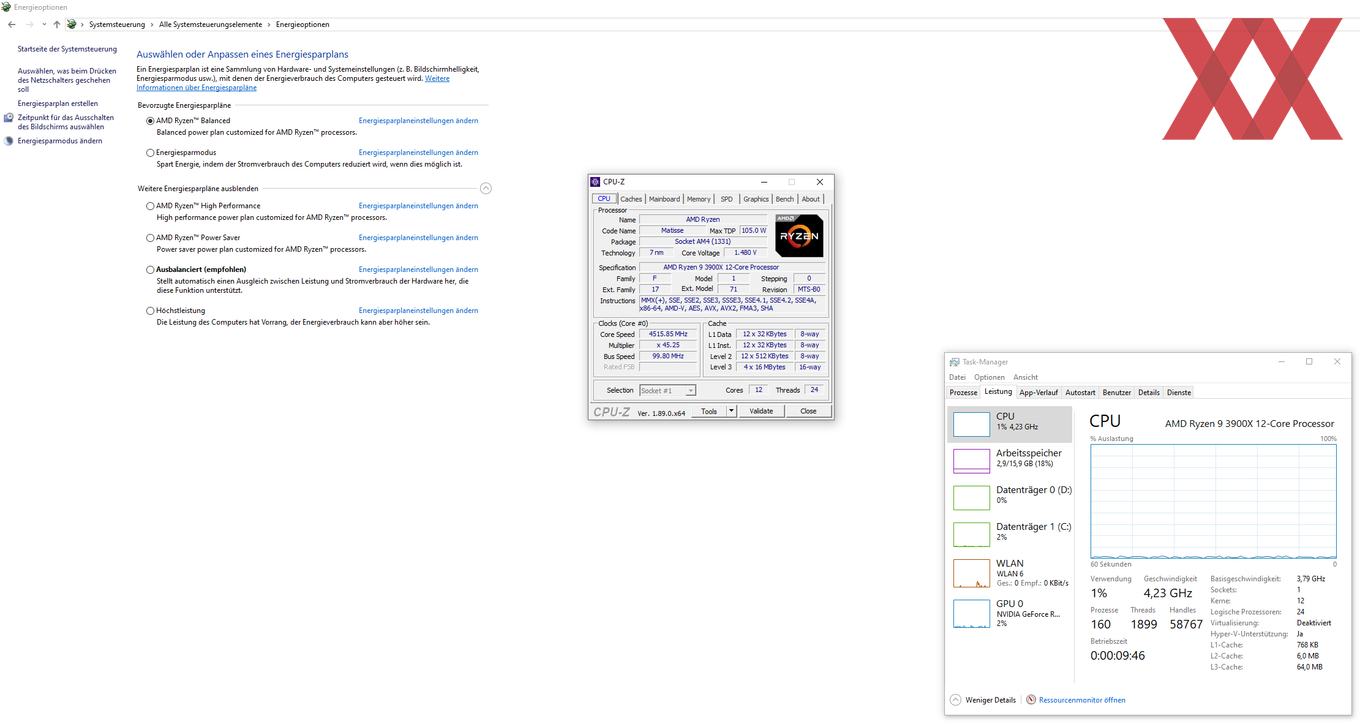The width and height of the screenshot is (1360, 724).
Task: Switch to Mainboard tab in CPU-Z
Action: [x=664, y=199]
